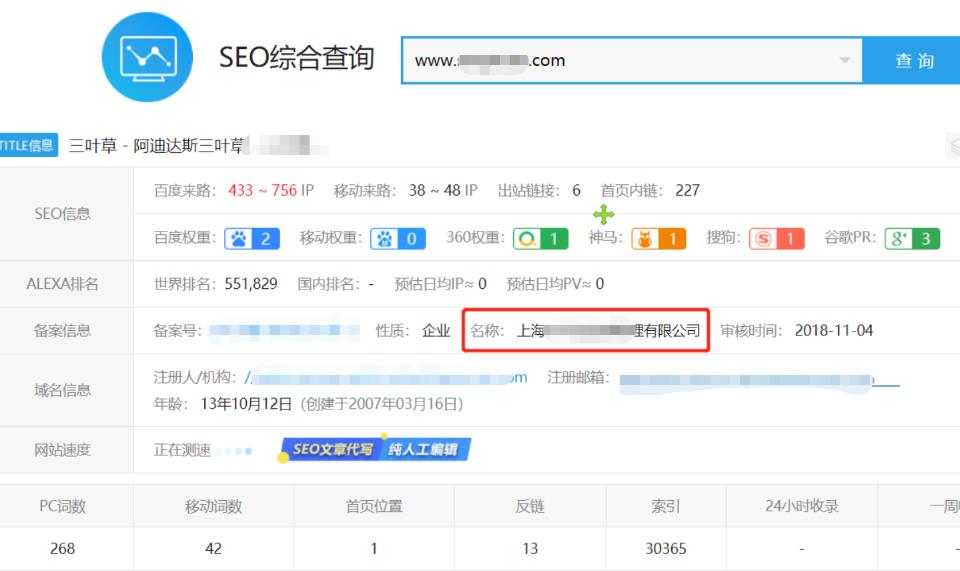Viewport: 960px width, 571px height.
Task: Click the SEO综合查询 chart logo icon
Action: pos(148,57)
